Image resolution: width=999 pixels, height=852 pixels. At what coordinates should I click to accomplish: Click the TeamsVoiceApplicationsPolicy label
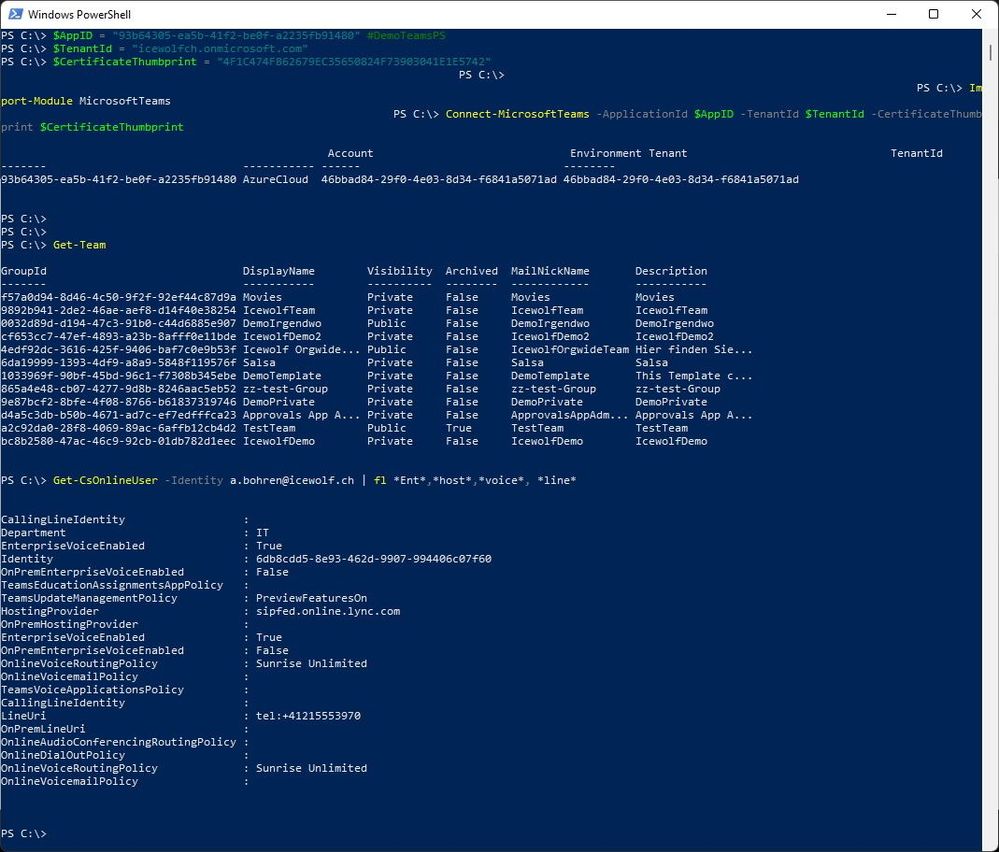point(92,690)
